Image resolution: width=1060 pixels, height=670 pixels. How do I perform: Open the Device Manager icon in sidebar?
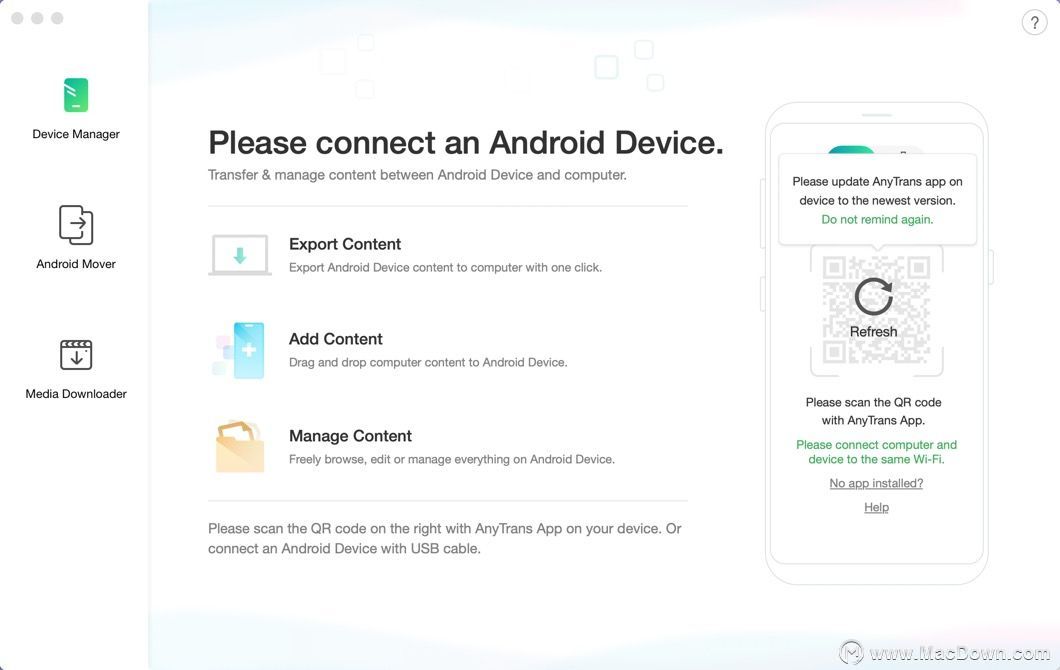[76, 95]
